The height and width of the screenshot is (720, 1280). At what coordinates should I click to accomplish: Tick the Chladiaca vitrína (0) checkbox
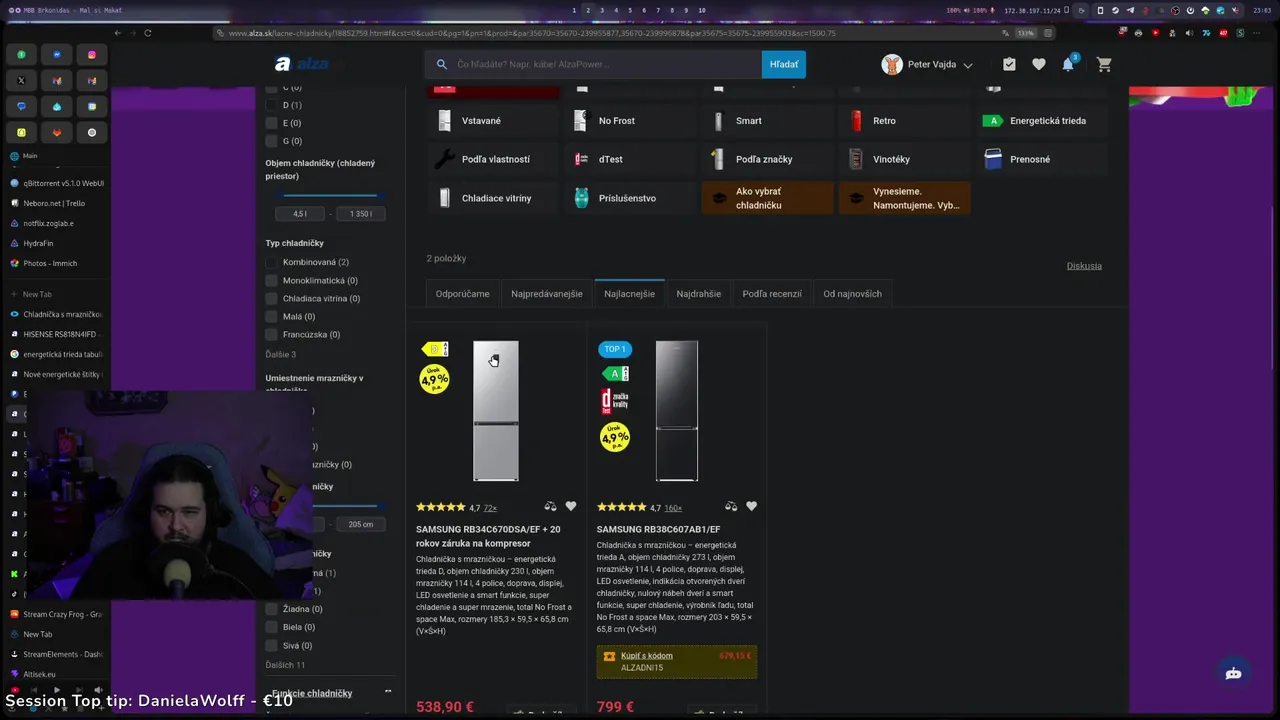point(271,298)
